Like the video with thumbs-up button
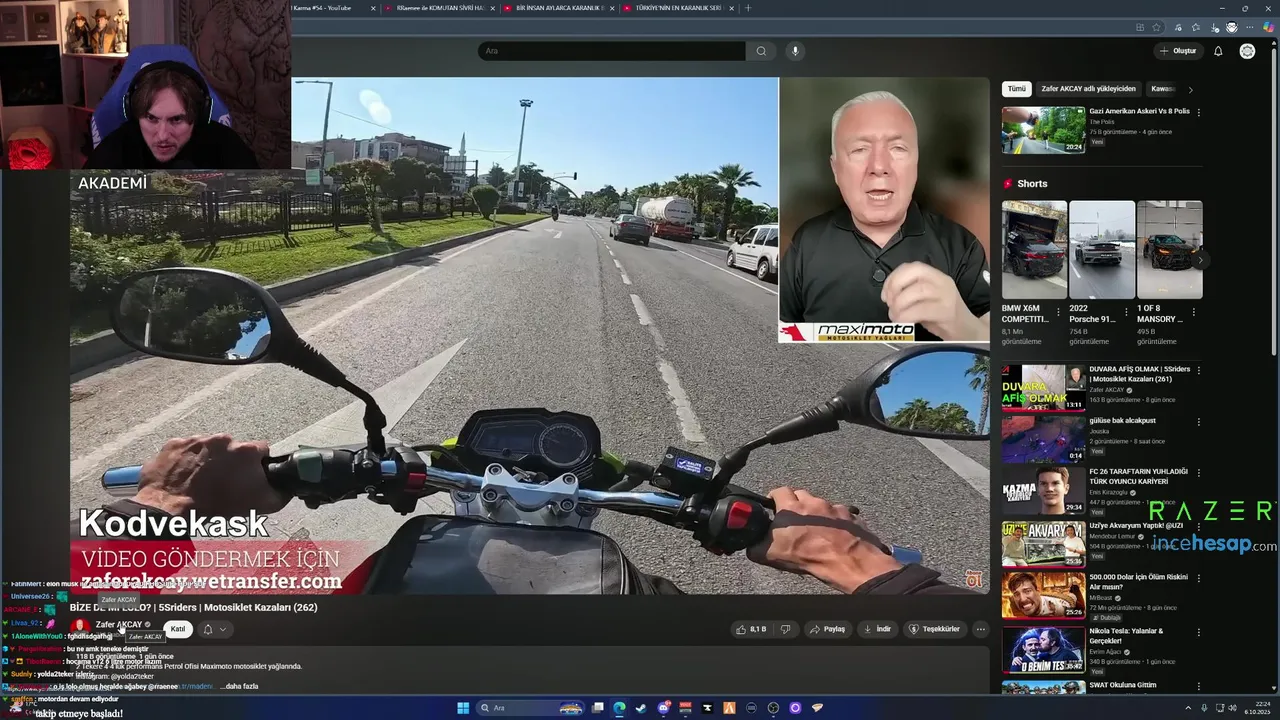 [x=751, y=629]
